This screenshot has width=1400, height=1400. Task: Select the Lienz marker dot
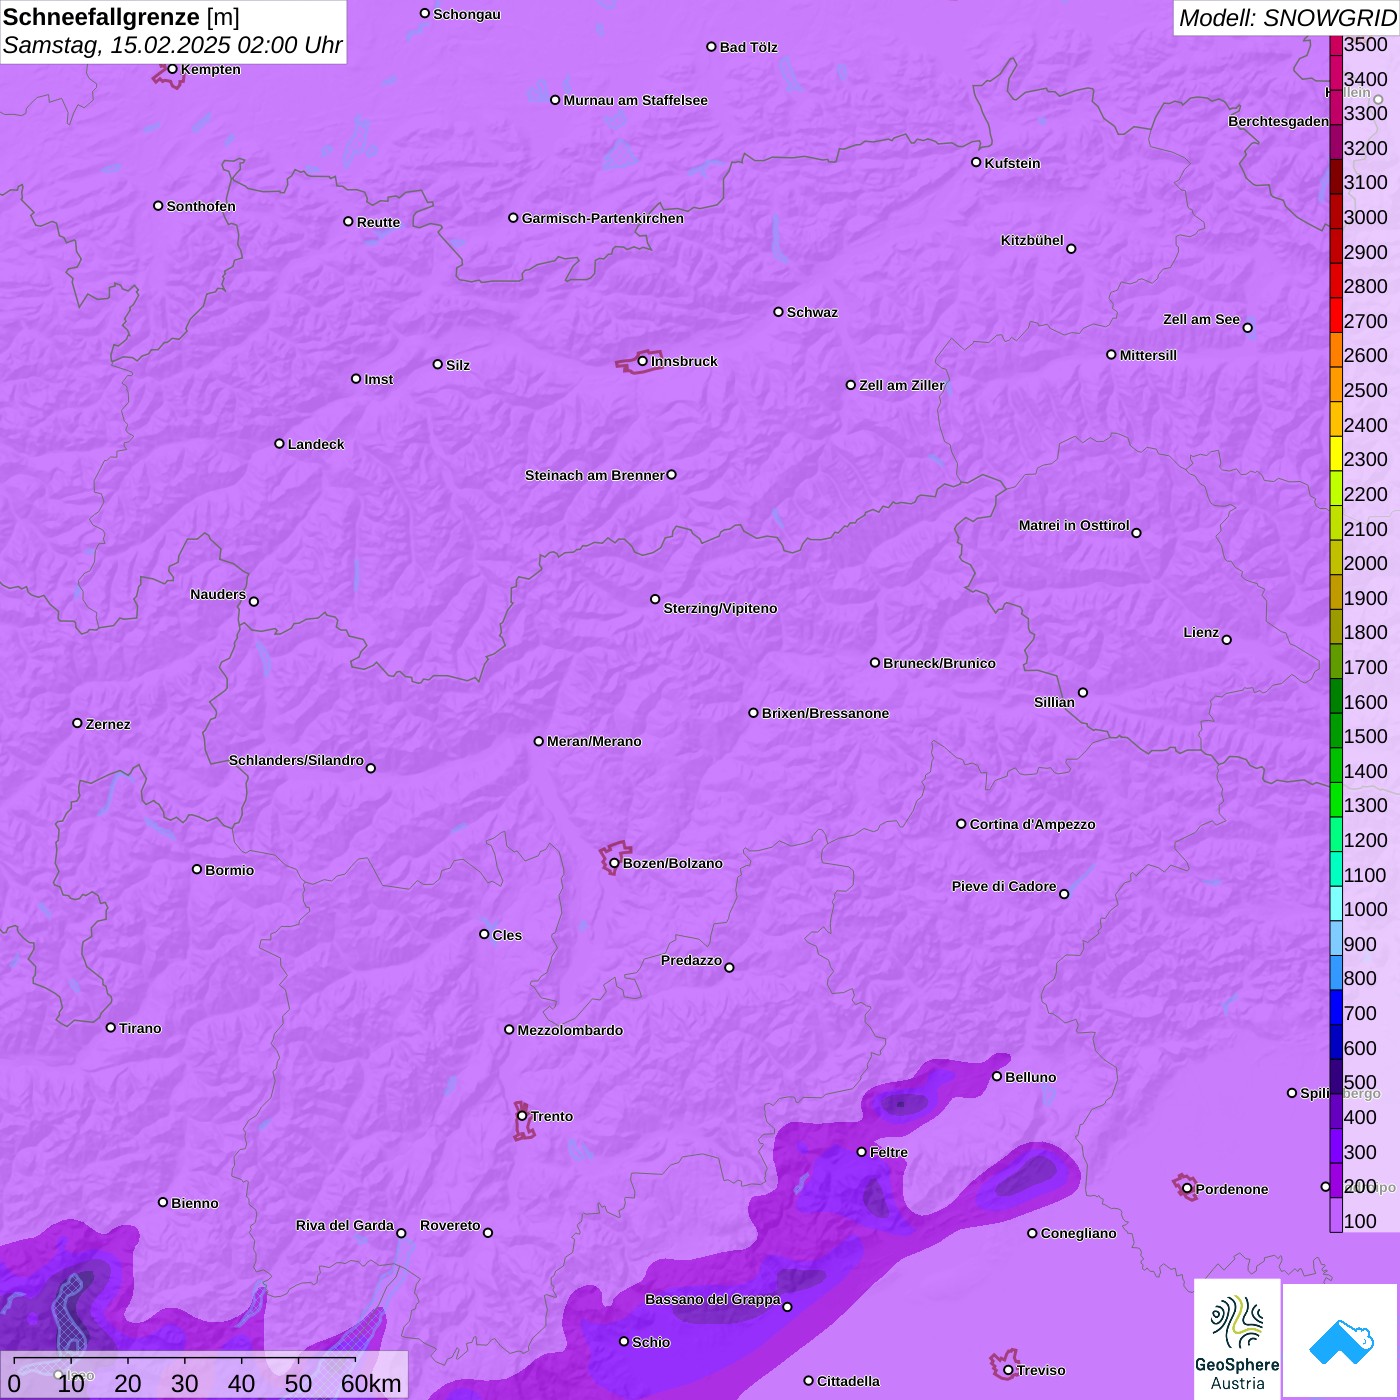(x=1227, y=640)
